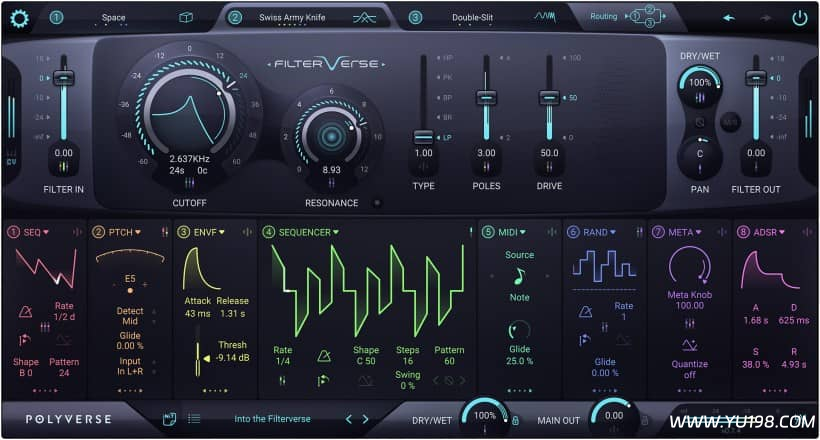The height and width of the screenshot is (440, 820).
Task: Click the mod assign handle of ENVF modulator
Action: (247, 232)
